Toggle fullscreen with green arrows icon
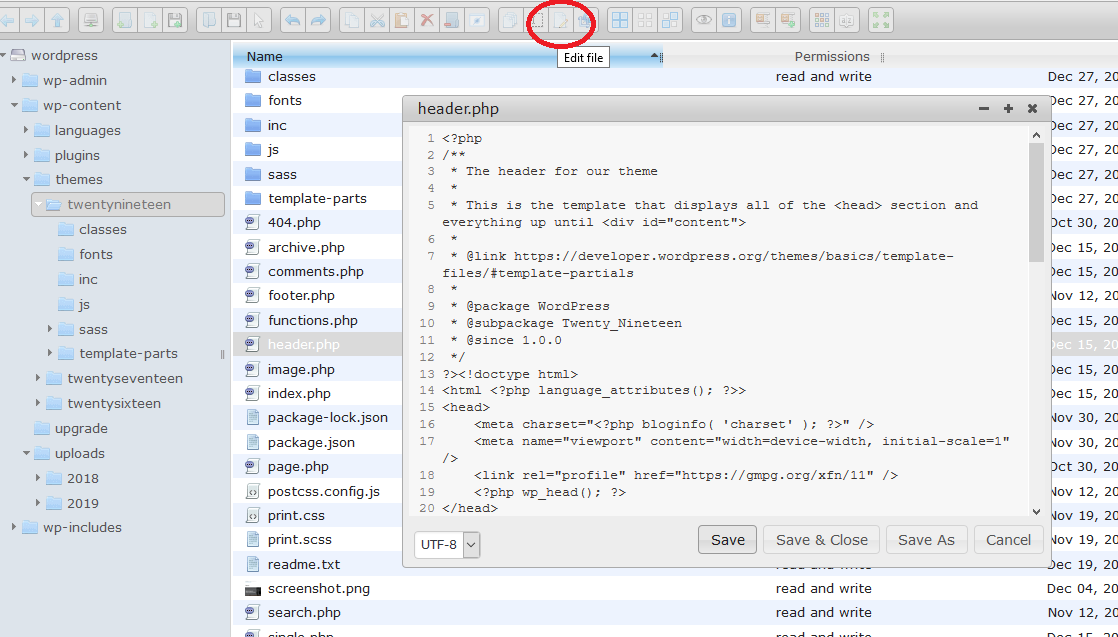This screenshot has width=1118, height=637. (x=881, y=21)
